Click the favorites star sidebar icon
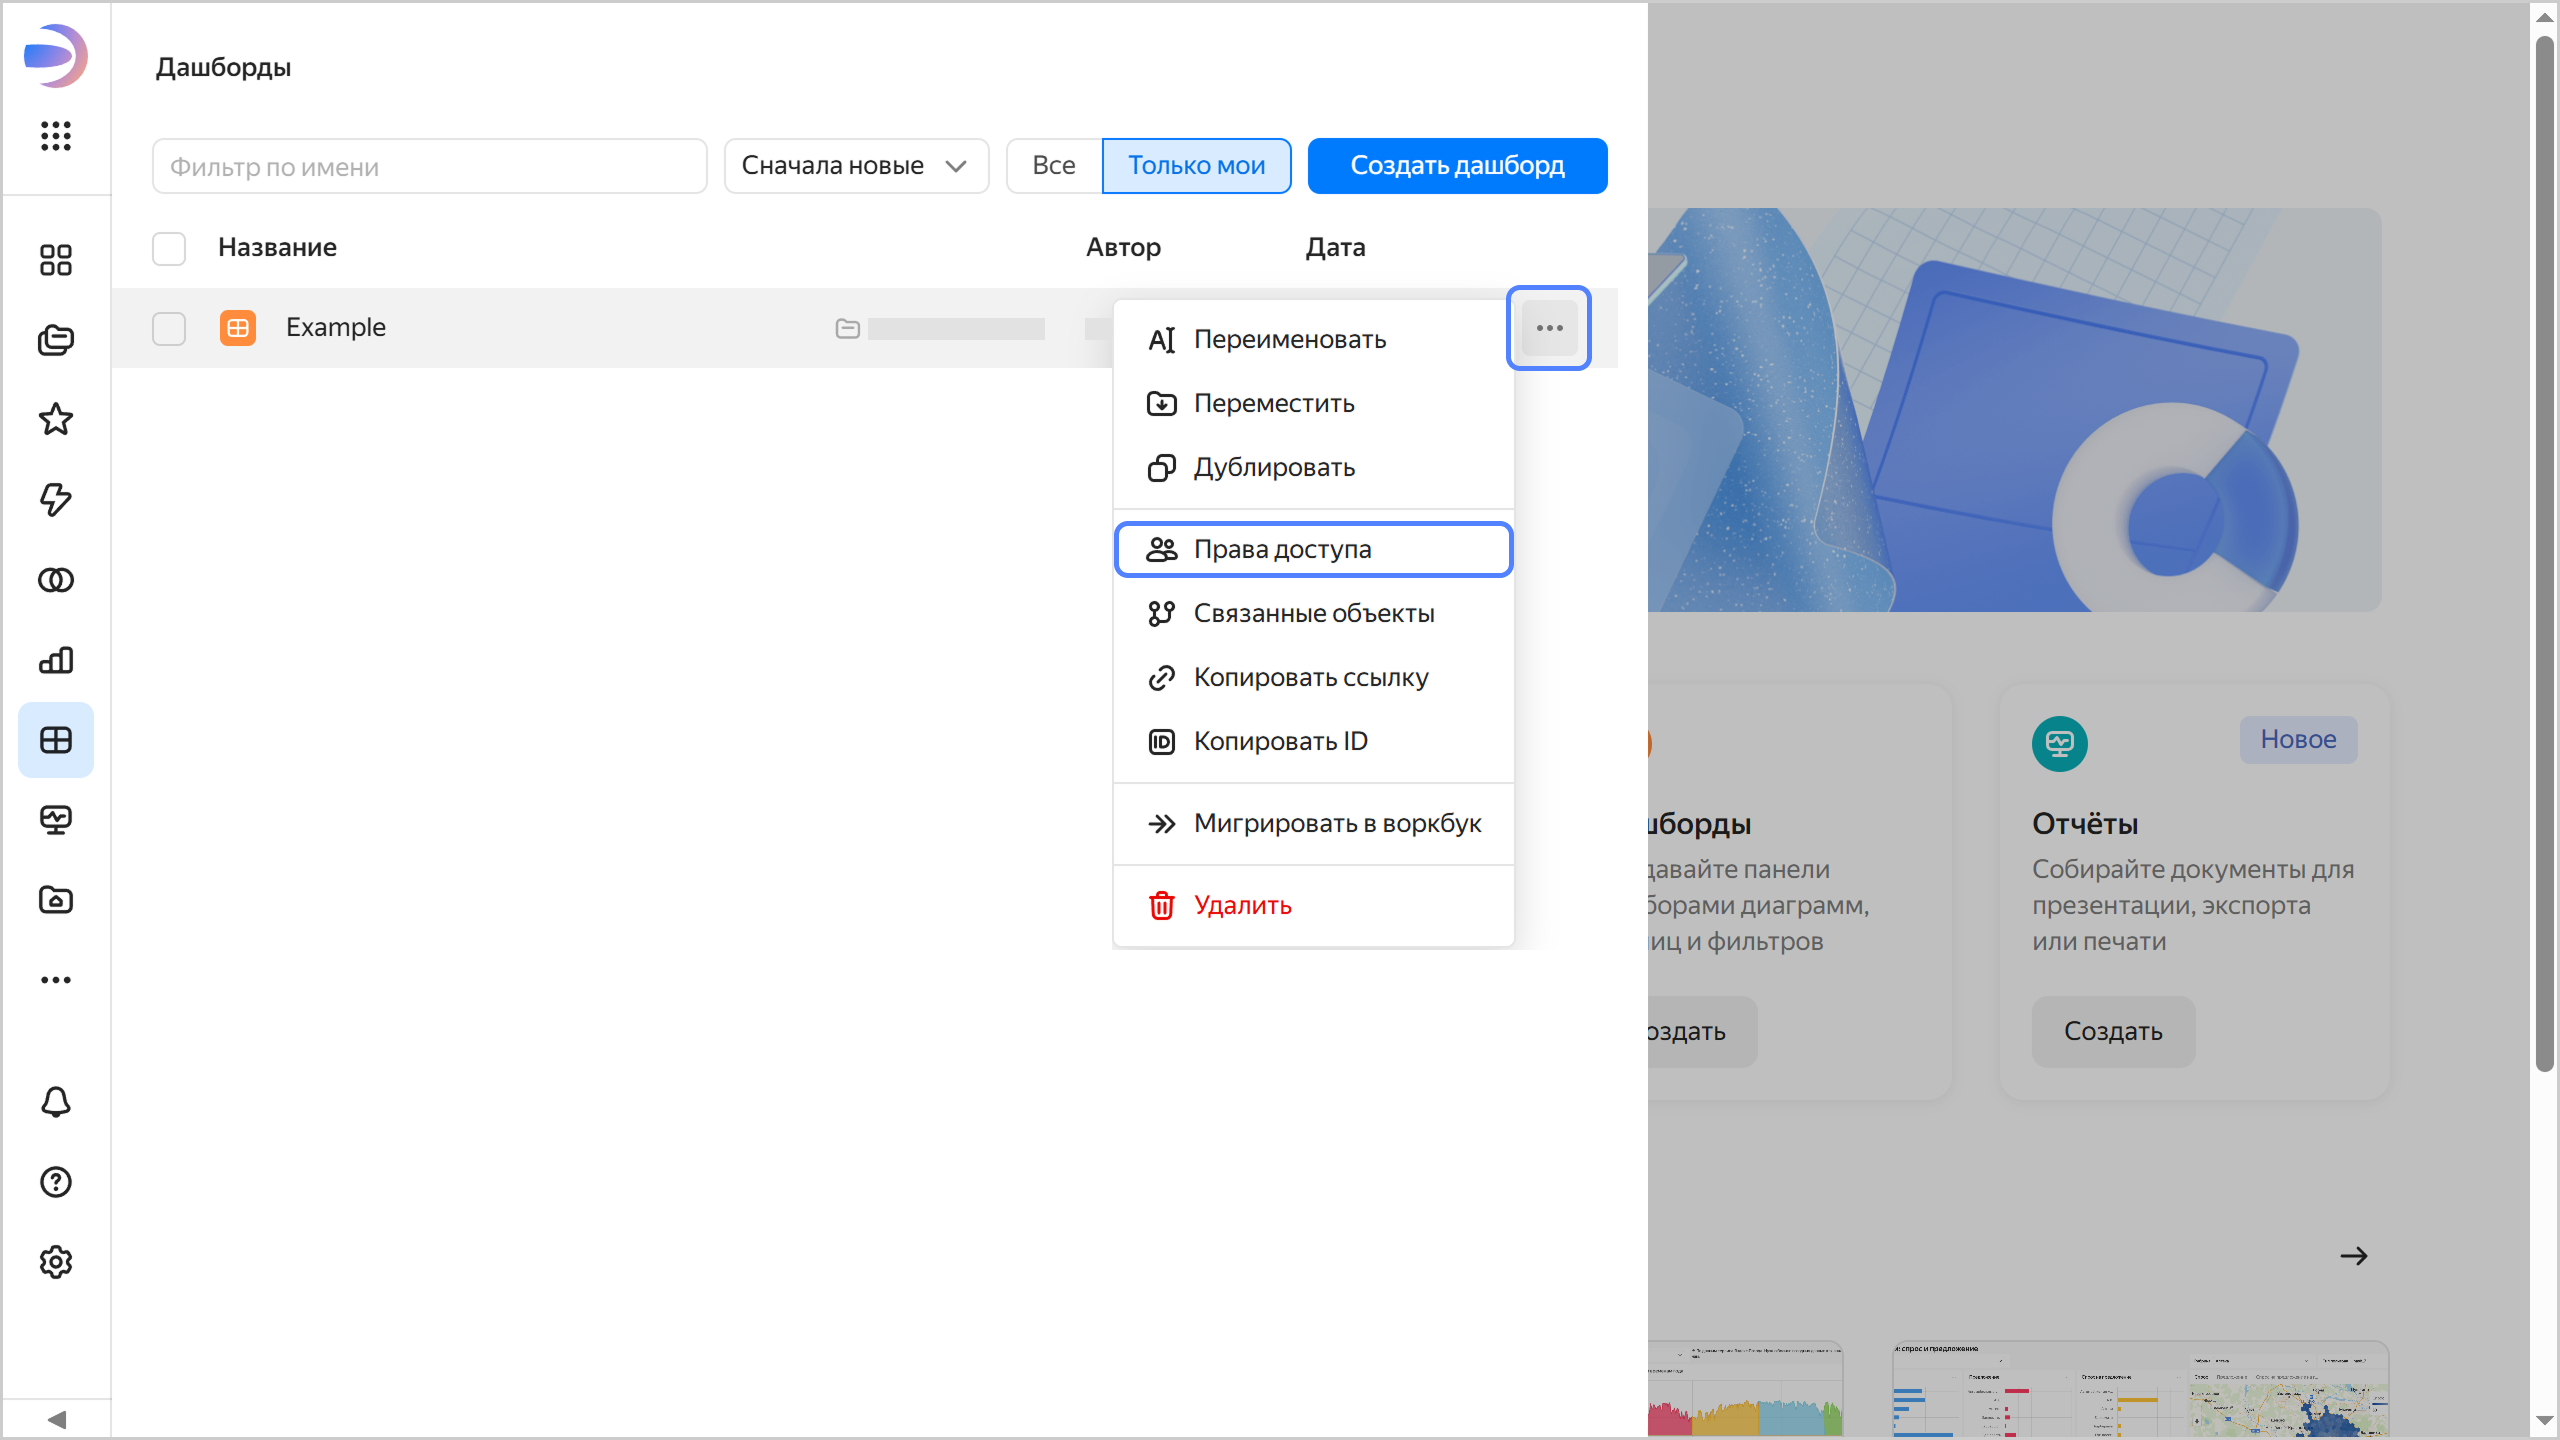 [x=56, y=419]
